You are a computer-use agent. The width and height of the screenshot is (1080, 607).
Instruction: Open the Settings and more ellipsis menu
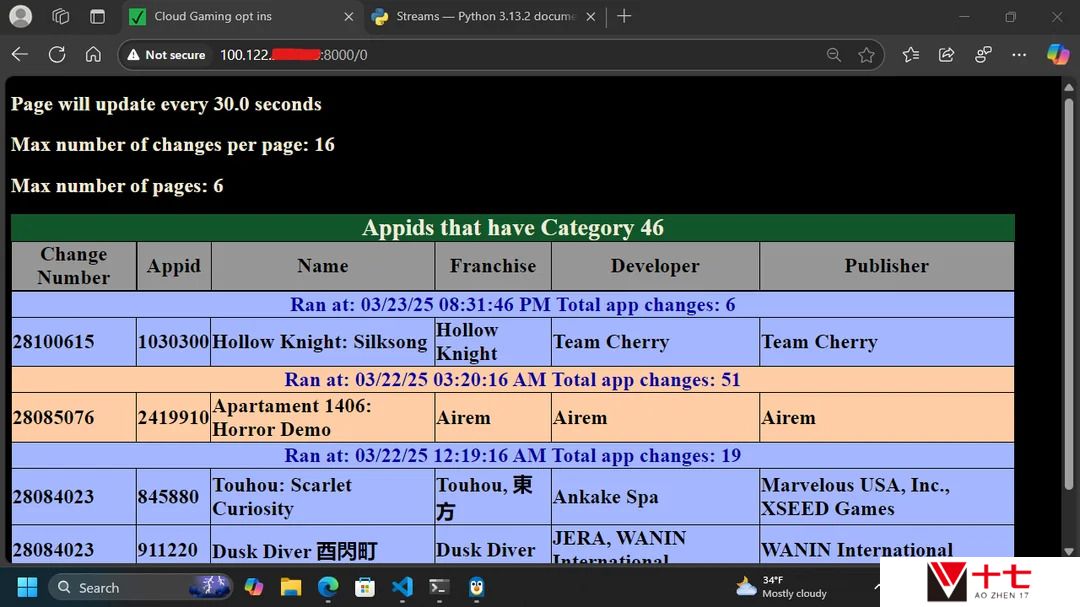click(x=1019, y=54)
